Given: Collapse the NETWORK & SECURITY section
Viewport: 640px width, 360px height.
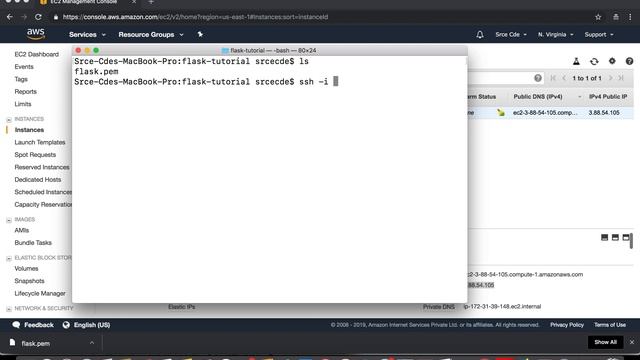Looking at the screenshot, I should click(x=9, y=309).
